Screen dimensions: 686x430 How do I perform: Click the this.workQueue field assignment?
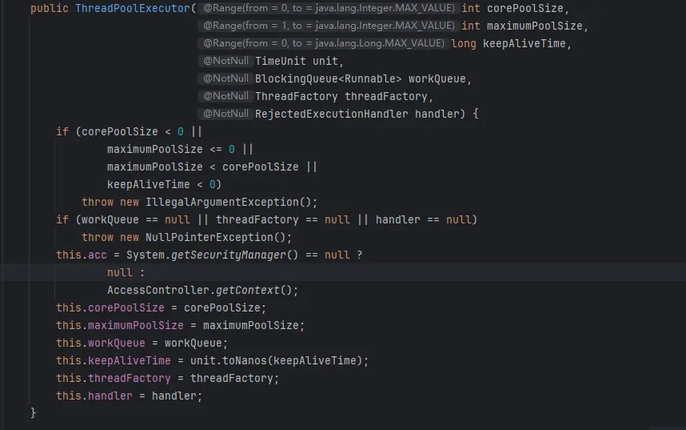(x=101, y=343)
